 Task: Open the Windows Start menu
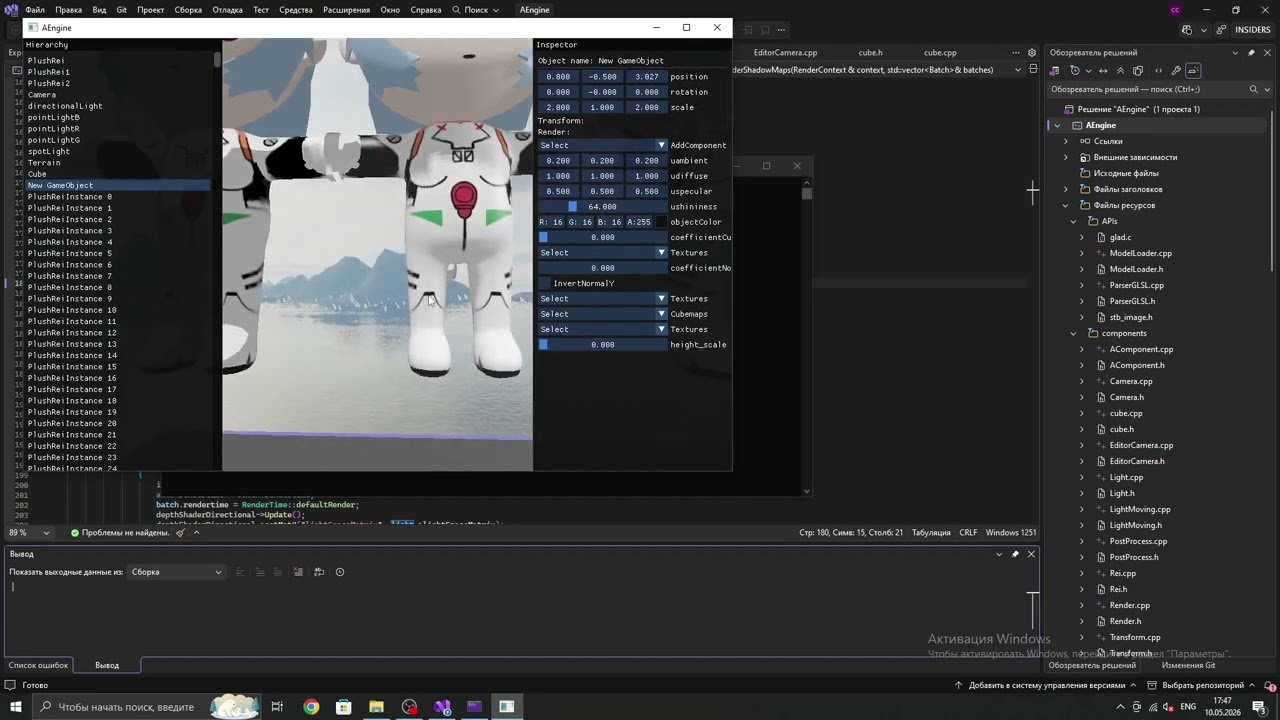(x=15, y=707)
